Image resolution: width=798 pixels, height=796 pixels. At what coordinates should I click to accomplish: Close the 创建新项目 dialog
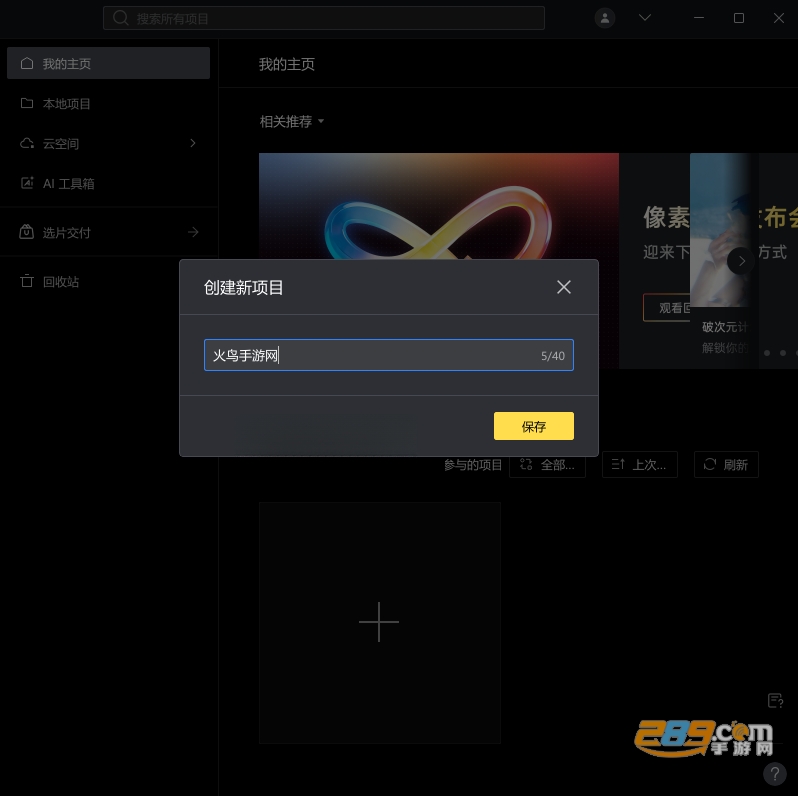click(x=563, y=287)
